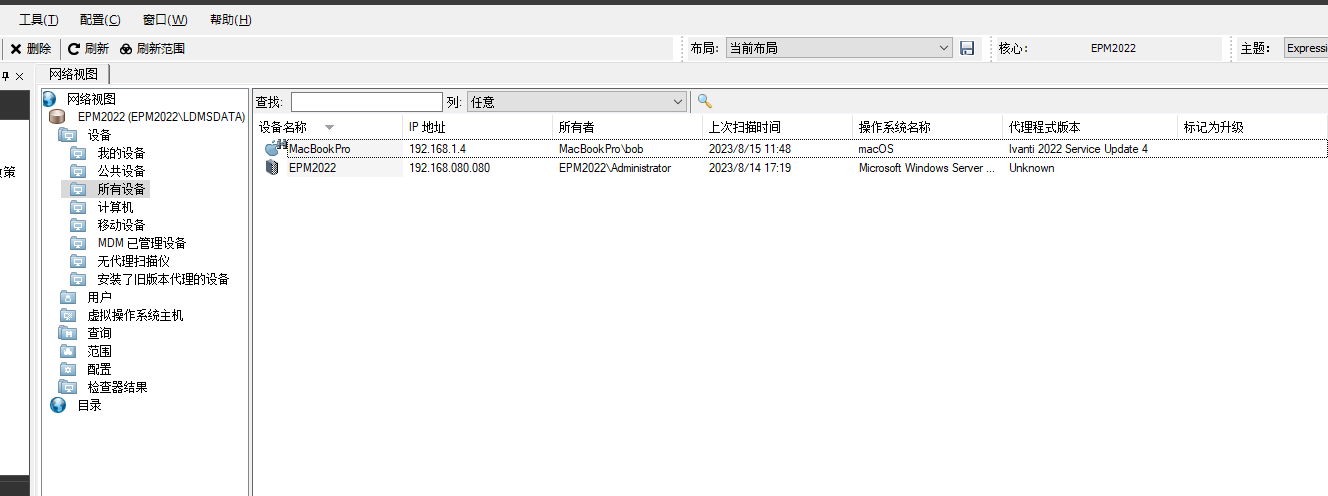Click the 用户 folder icon
The image size is (1328, 496).
67,297
